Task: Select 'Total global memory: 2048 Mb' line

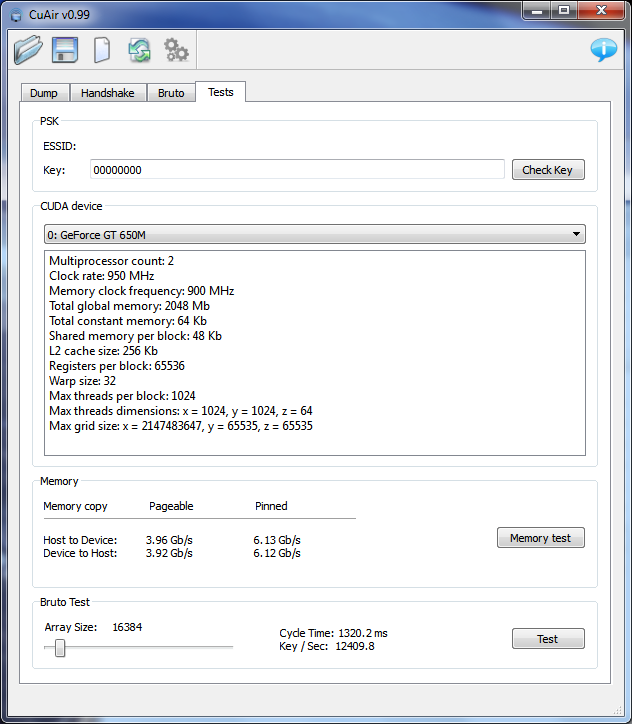Action: (x=129, y=306)
